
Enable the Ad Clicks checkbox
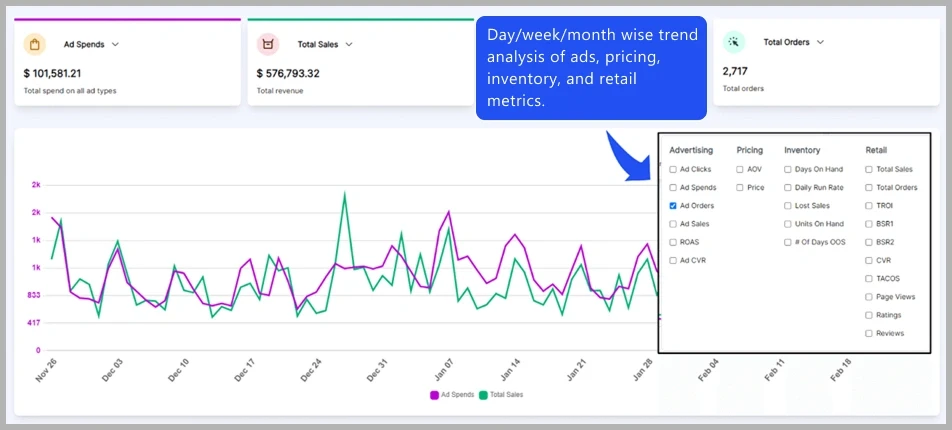pos(673,169)
